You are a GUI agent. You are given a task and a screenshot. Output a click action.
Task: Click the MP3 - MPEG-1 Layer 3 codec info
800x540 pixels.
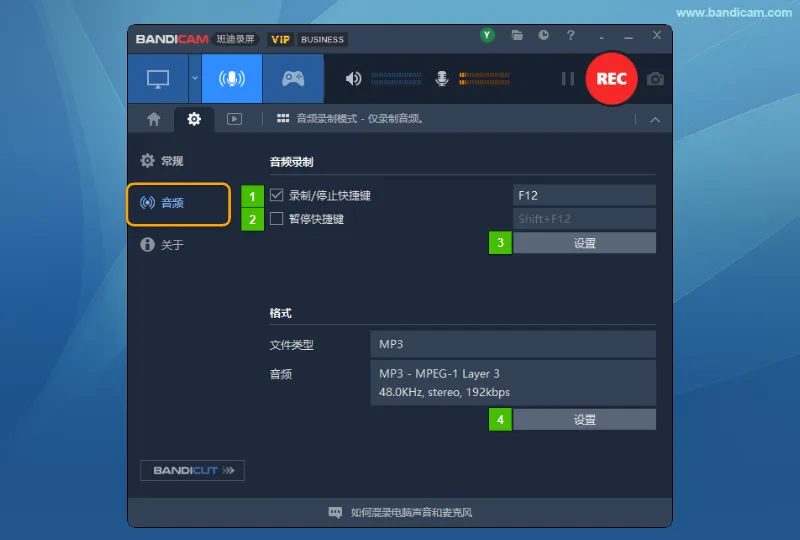coord(513,383)
